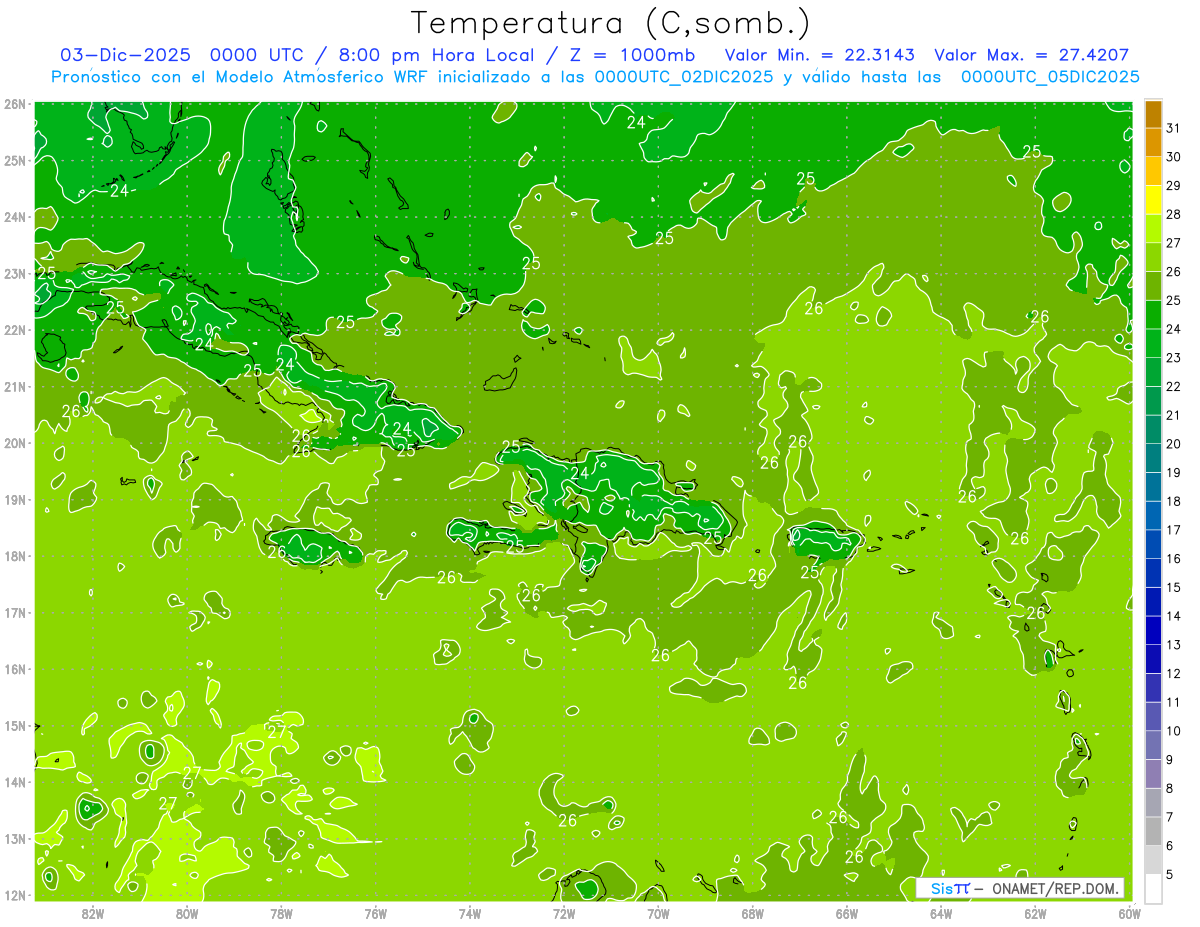The image size is (1200, 927).
Task: Click the 12N latitude axis label
Action: pyautogui.click(x=14, y=895)
